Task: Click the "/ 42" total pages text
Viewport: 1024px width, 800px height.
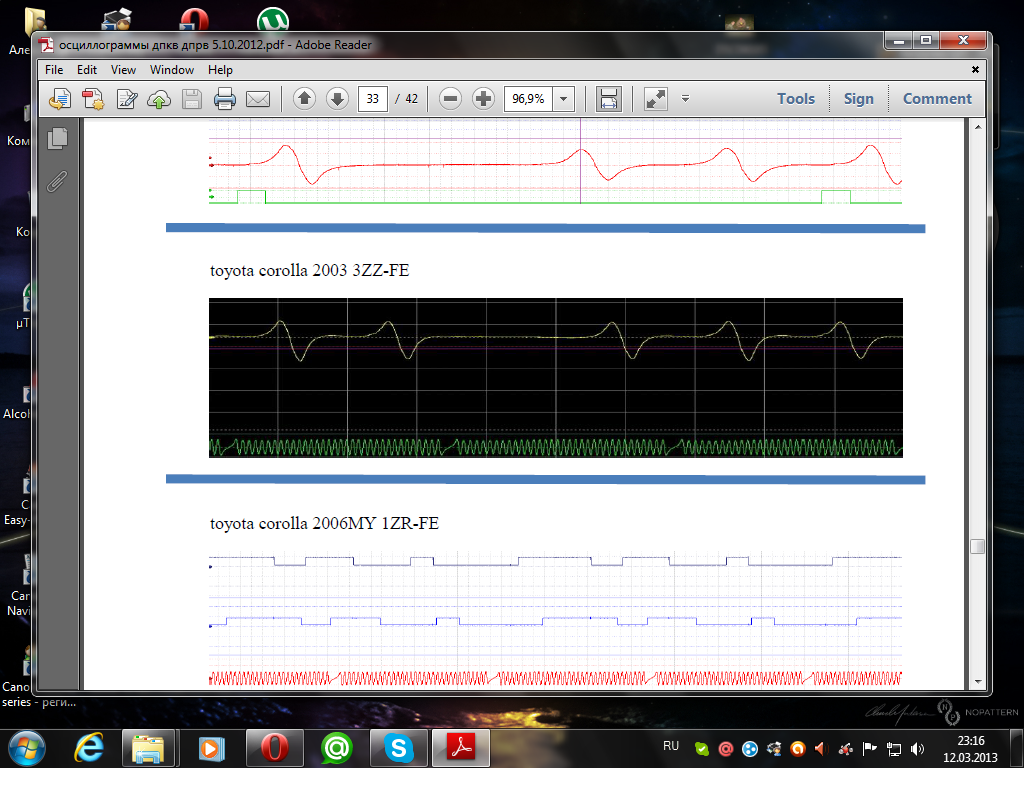Action: (x=407, y=99)
